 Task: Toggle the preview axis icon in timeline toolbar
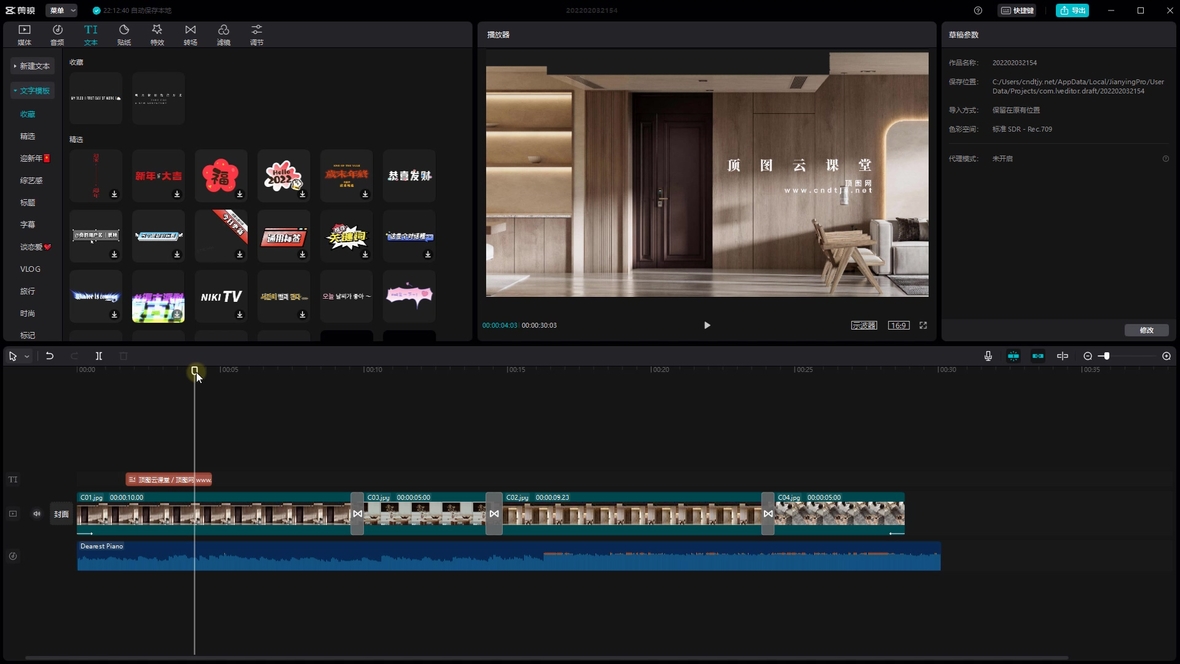tap(1062, 356)
